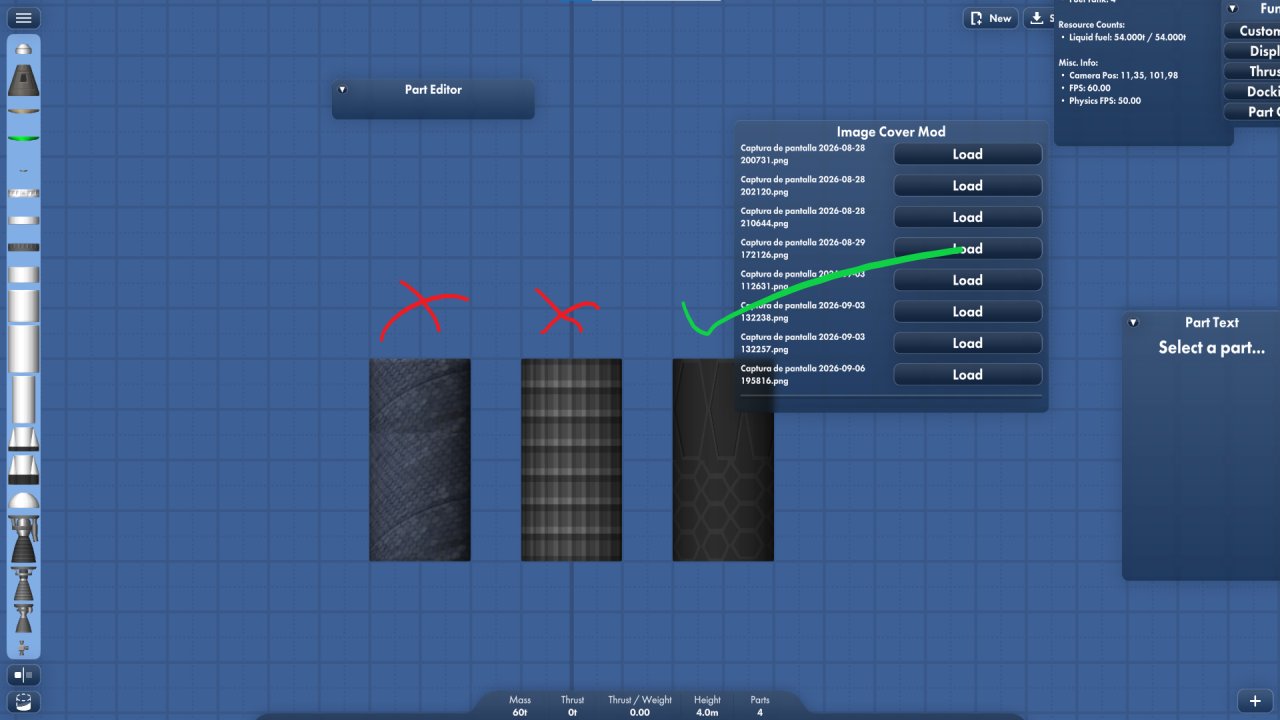
Task: Open the Displ... entry in top-right panel
Action: click(x=1252, y=51)
